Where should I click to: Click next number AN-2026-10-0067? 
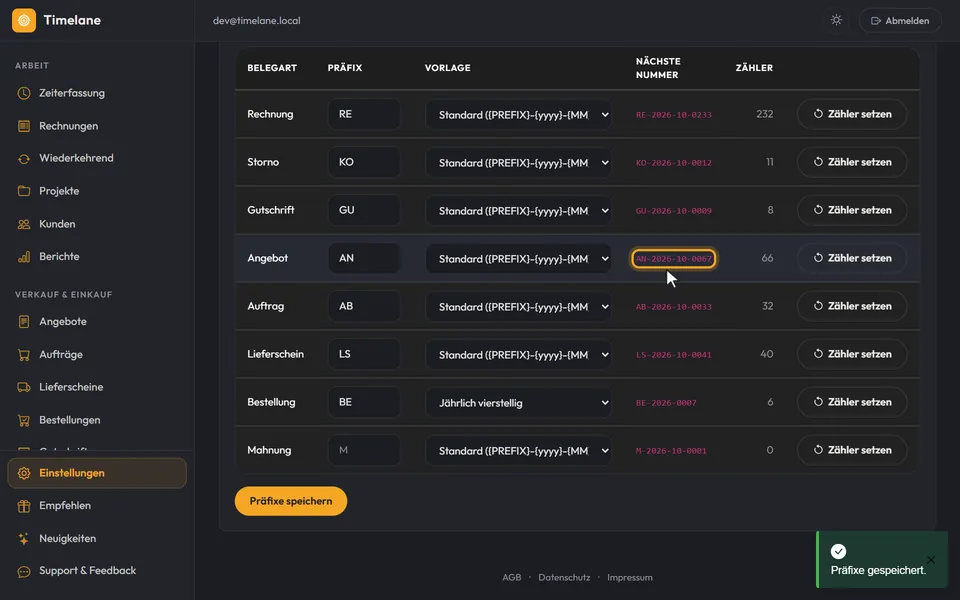coord(673,258)
